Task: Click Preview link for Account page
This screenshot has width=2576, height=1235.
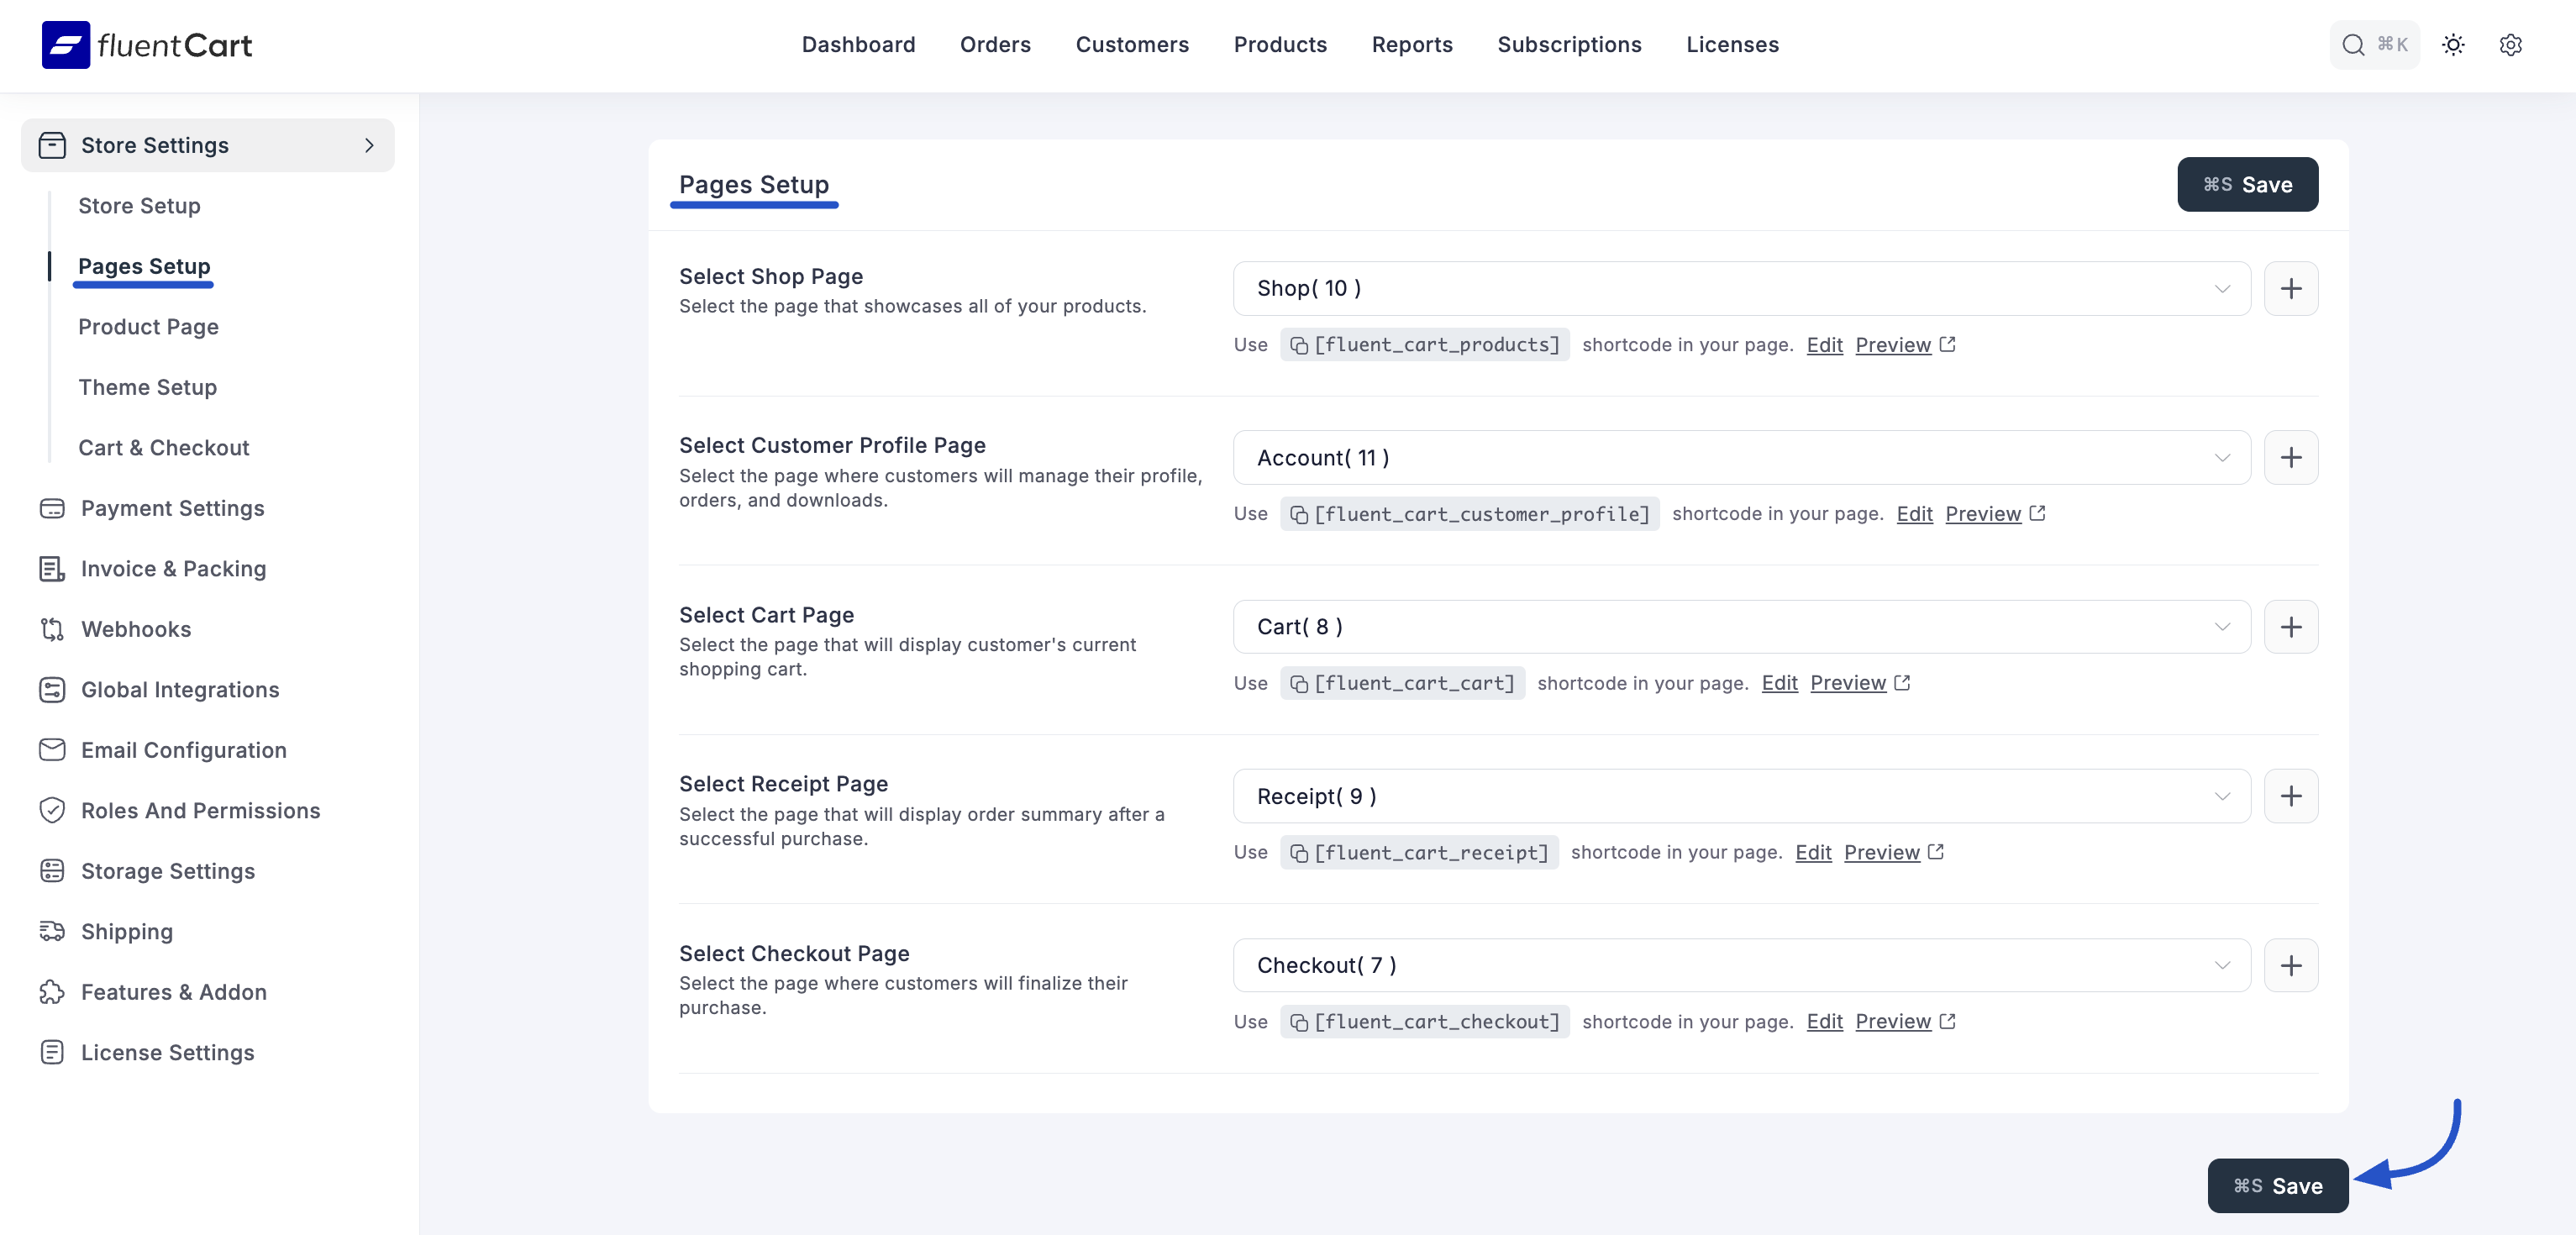Action: tap(1982, 514)
